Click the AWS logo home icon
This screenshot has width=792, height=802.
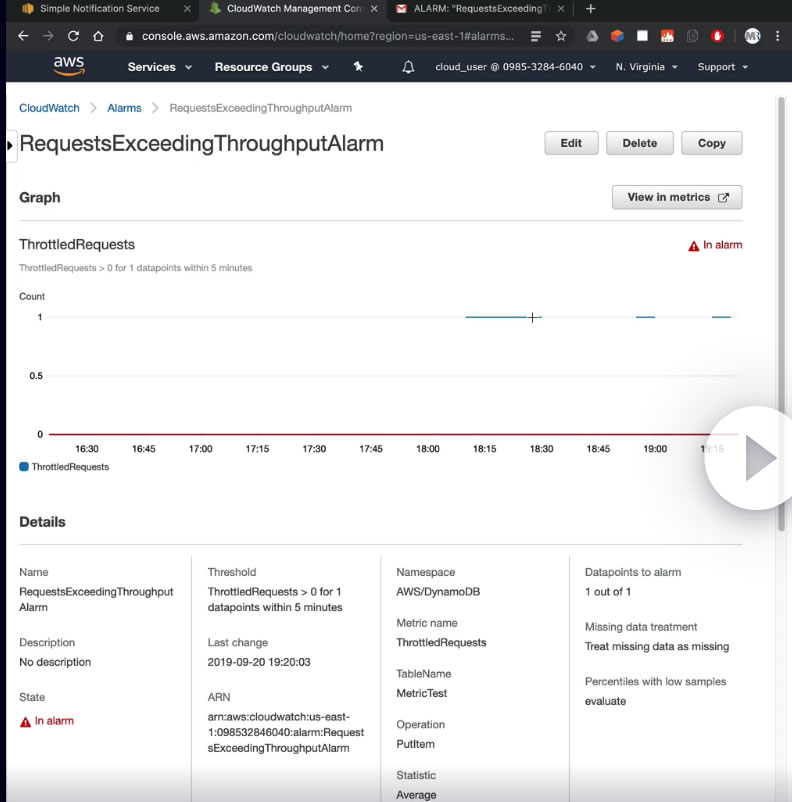tap(69, 66)
